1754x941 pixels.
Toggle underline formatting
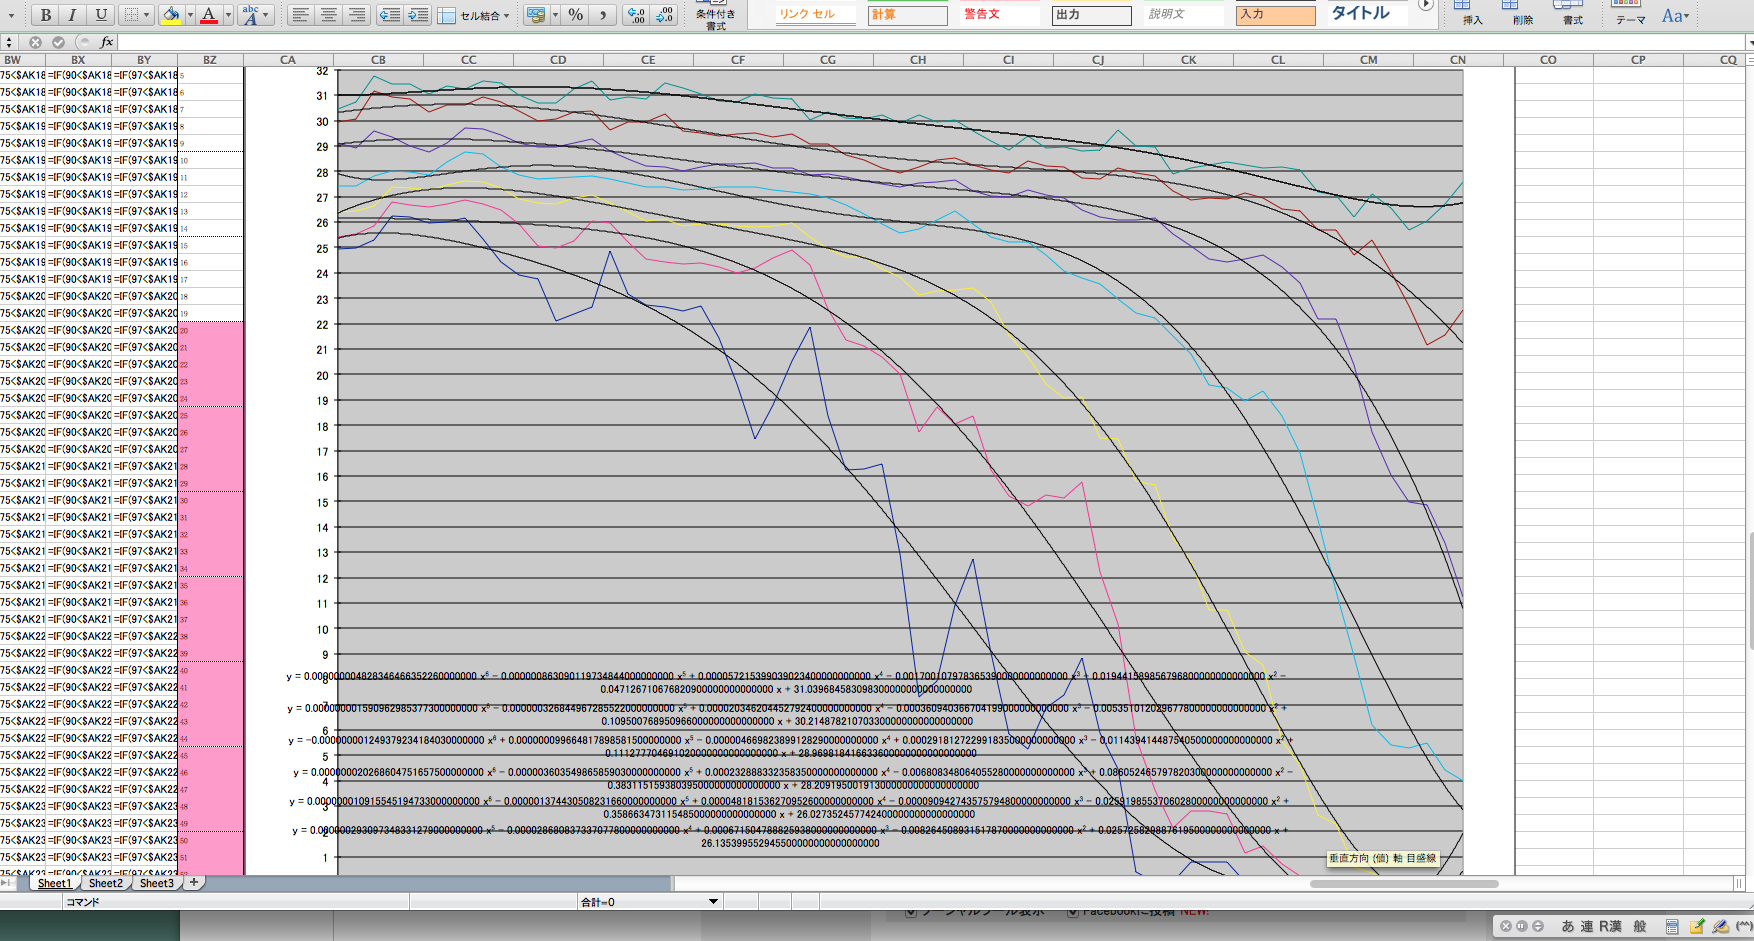click(101, 15)
